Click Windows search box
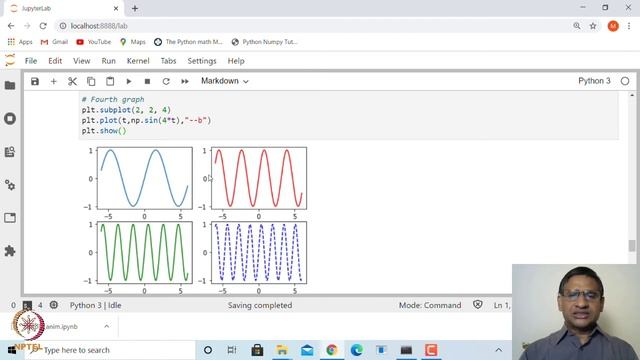The height and width of the screenshot is (360, 640). point(109,350)
